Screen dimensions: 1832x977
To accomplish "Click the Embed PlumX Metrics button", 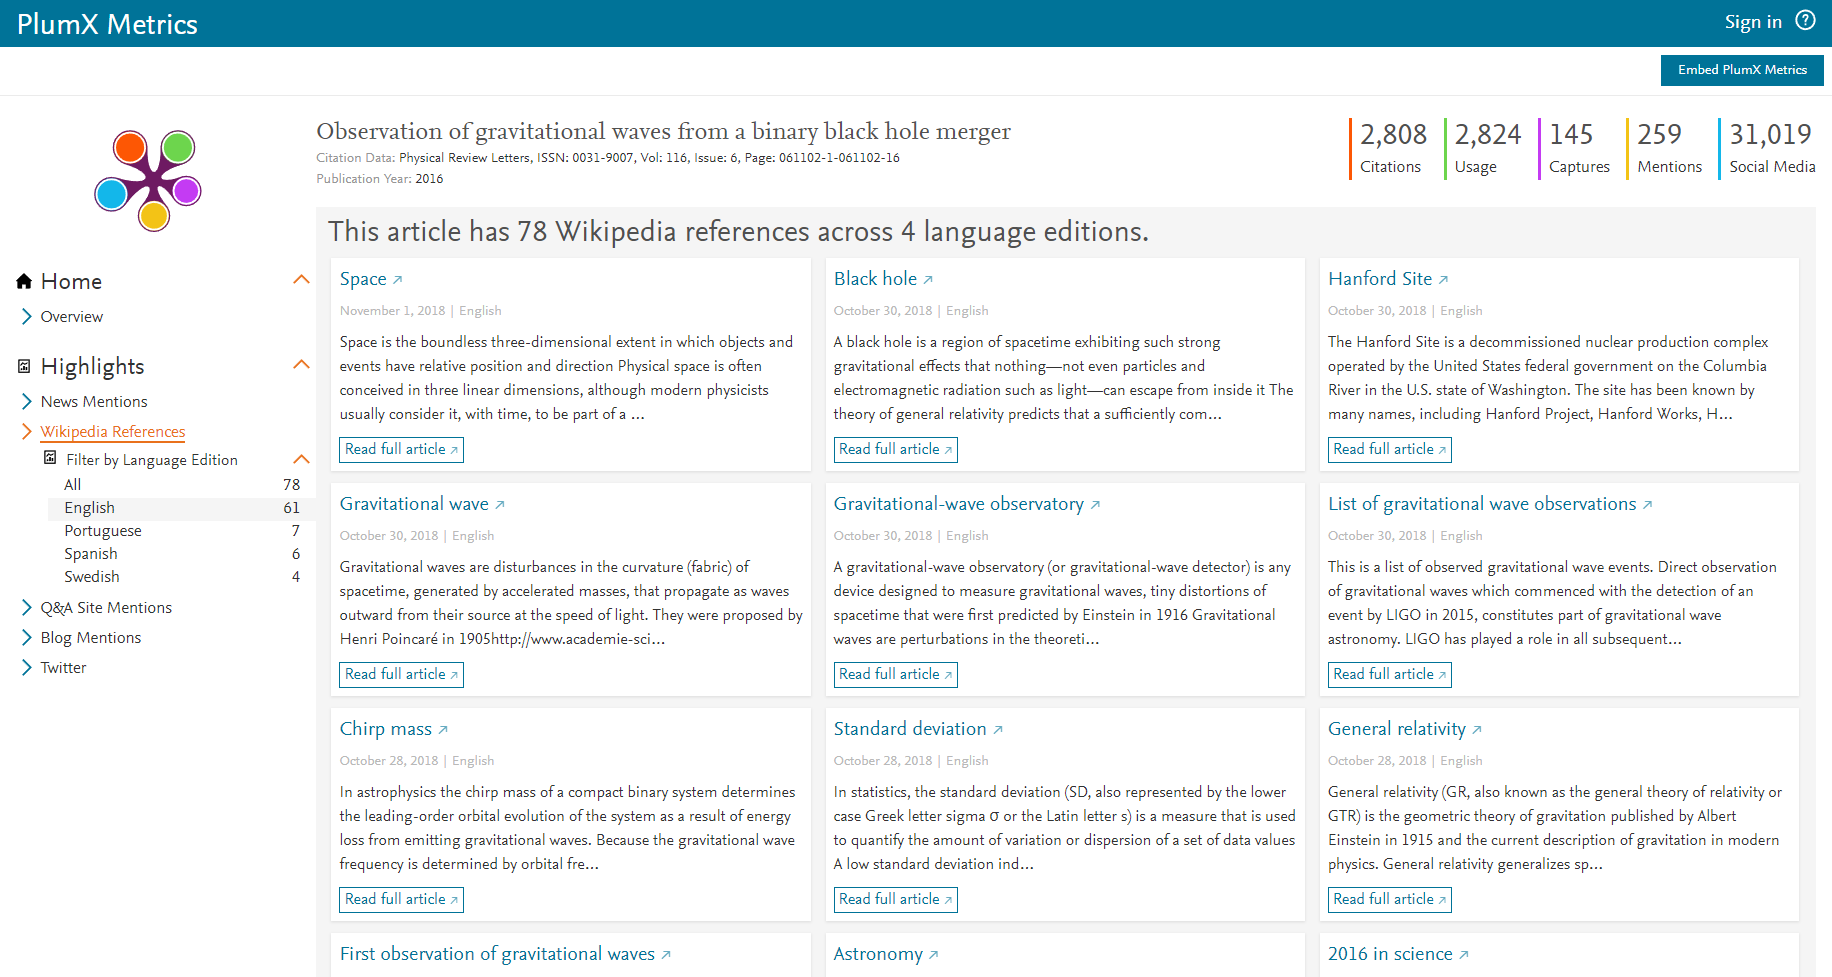I will (1742, 70).
